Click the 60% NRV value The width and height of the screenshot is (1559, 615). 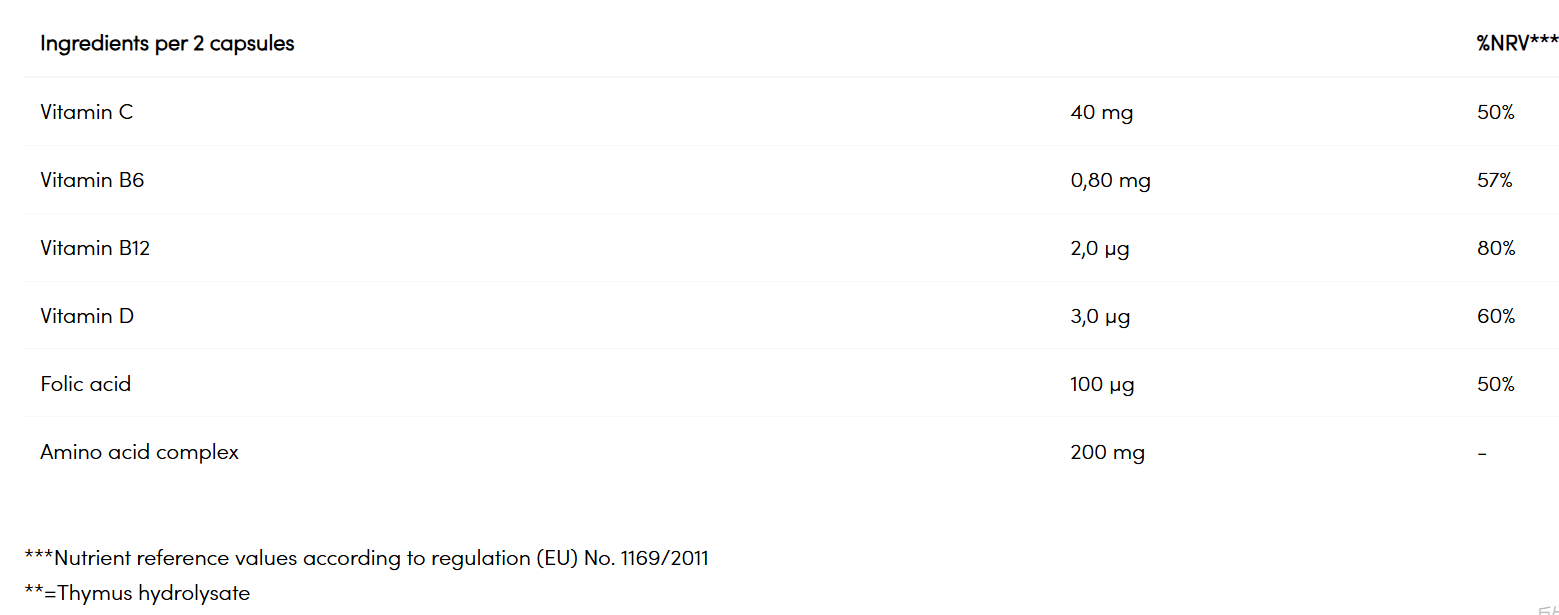pos(1496,316)
